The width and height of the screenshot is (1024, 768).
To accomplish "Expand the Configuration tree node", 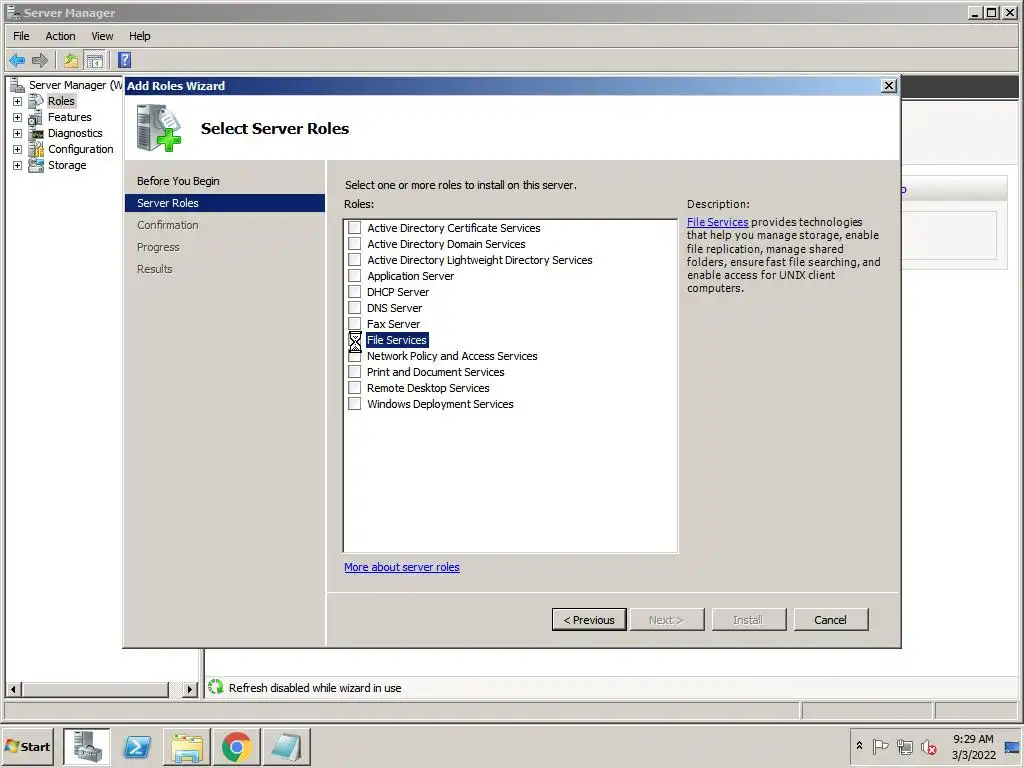I will click(18, 150).
